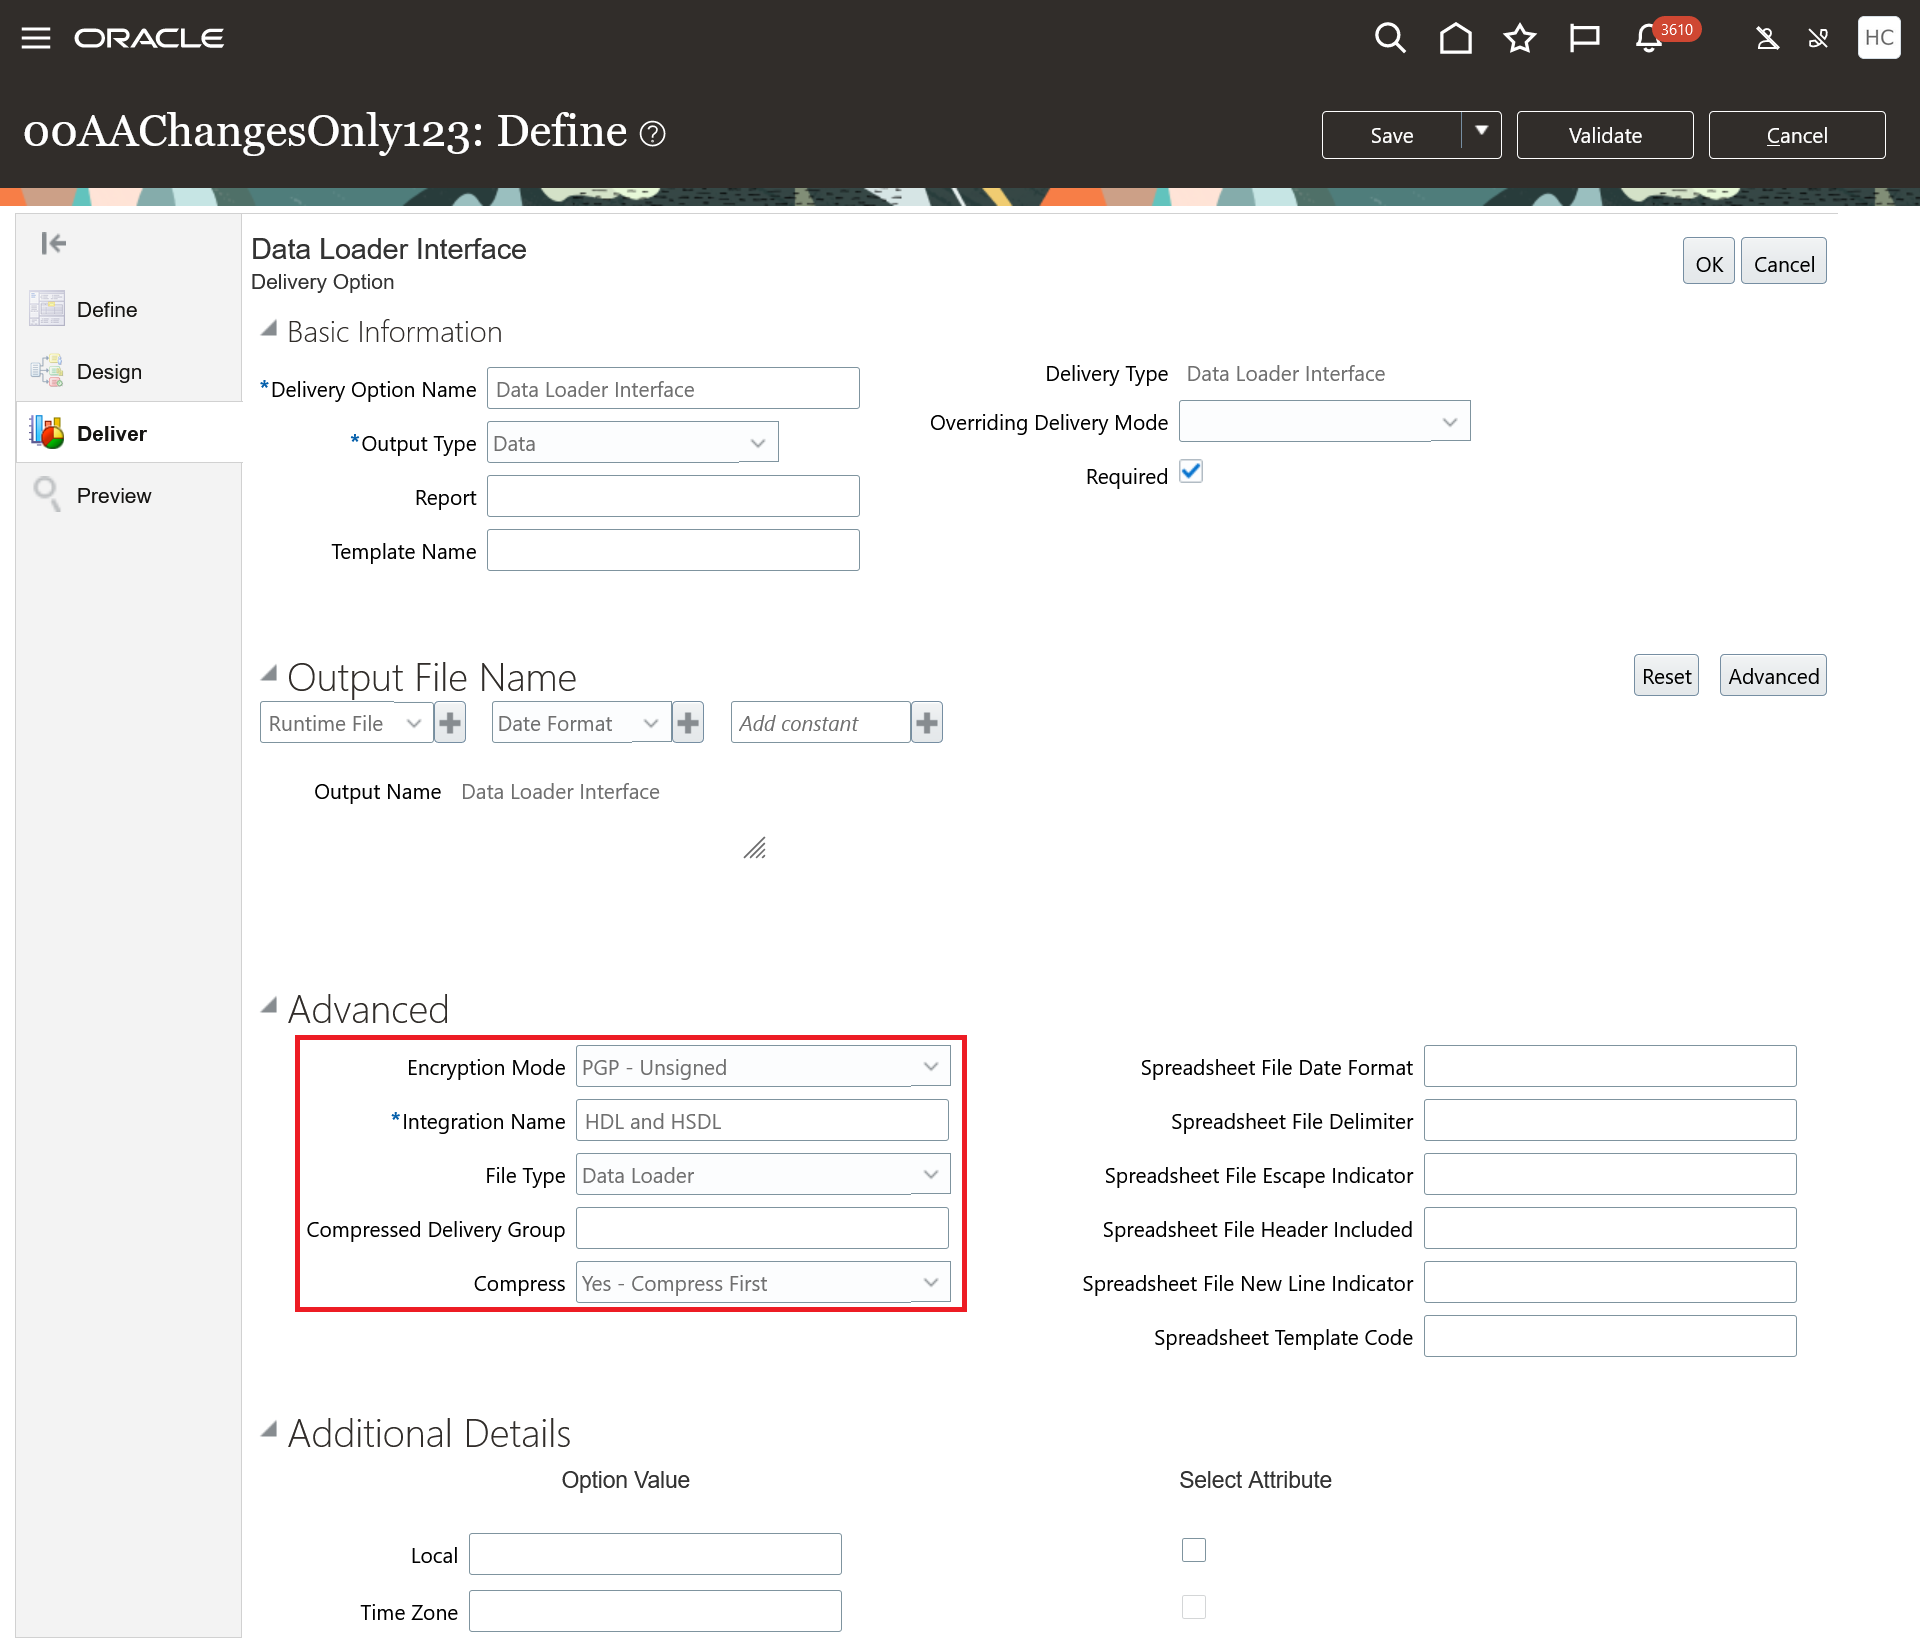Viewport: 1920px width, 1638px height.
Task: Switch to the Design tab
Action: (109, 372)
